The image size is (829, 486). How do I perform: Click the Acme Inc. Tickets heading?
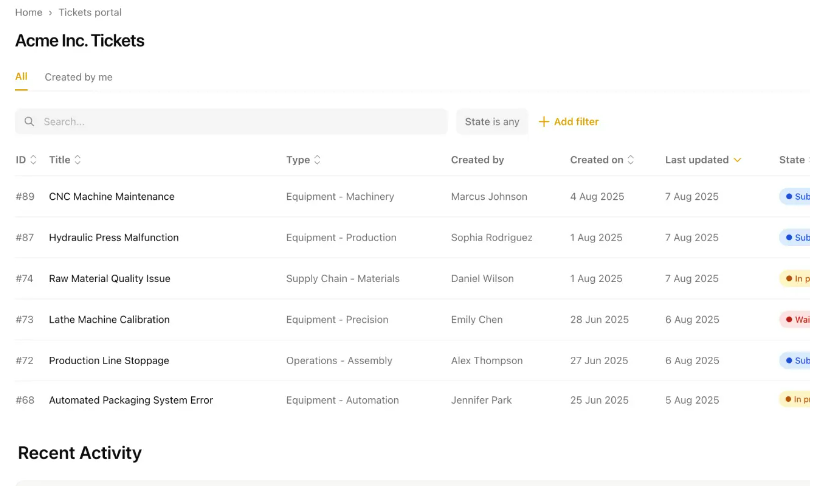click(80, 41)
